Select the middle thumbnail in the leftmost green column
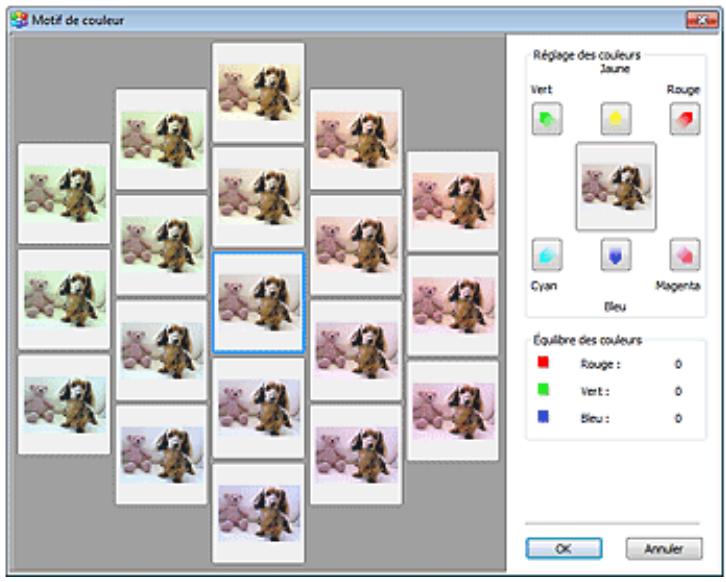The image size is (726, 582). [64, 298]
